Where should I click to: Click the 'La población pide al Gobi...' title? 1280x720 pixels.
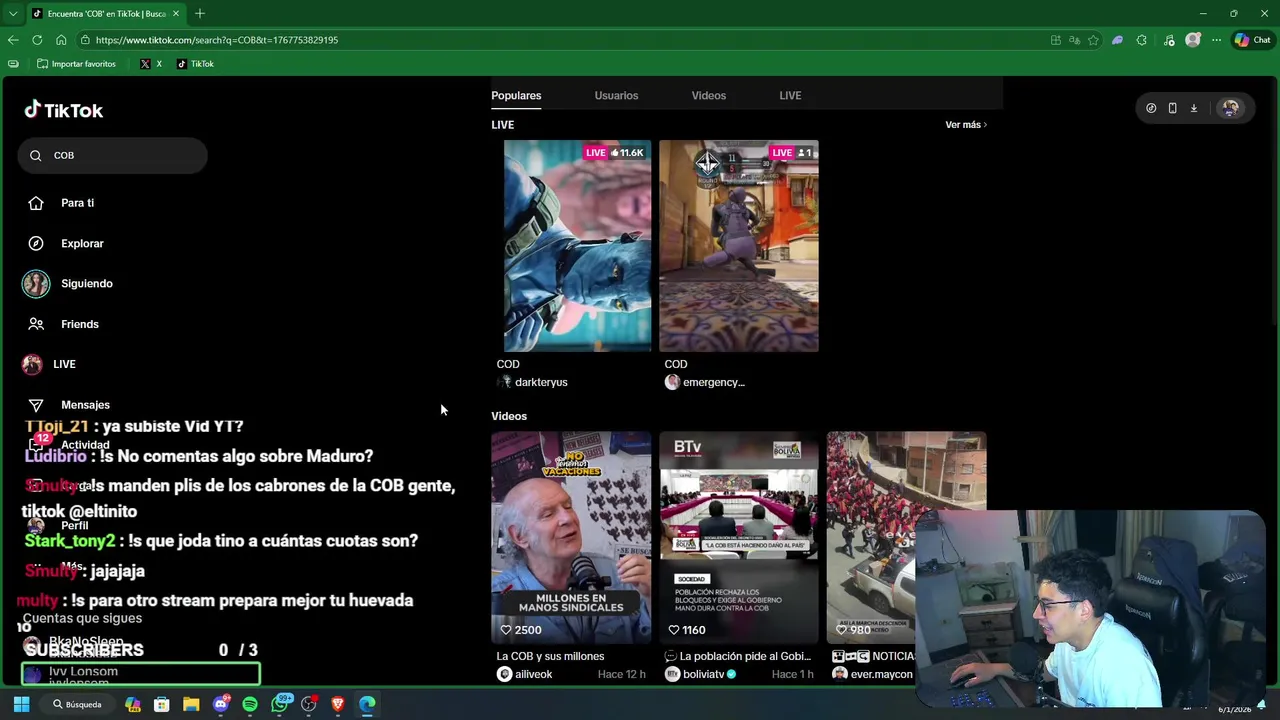(x=745, y=656)
